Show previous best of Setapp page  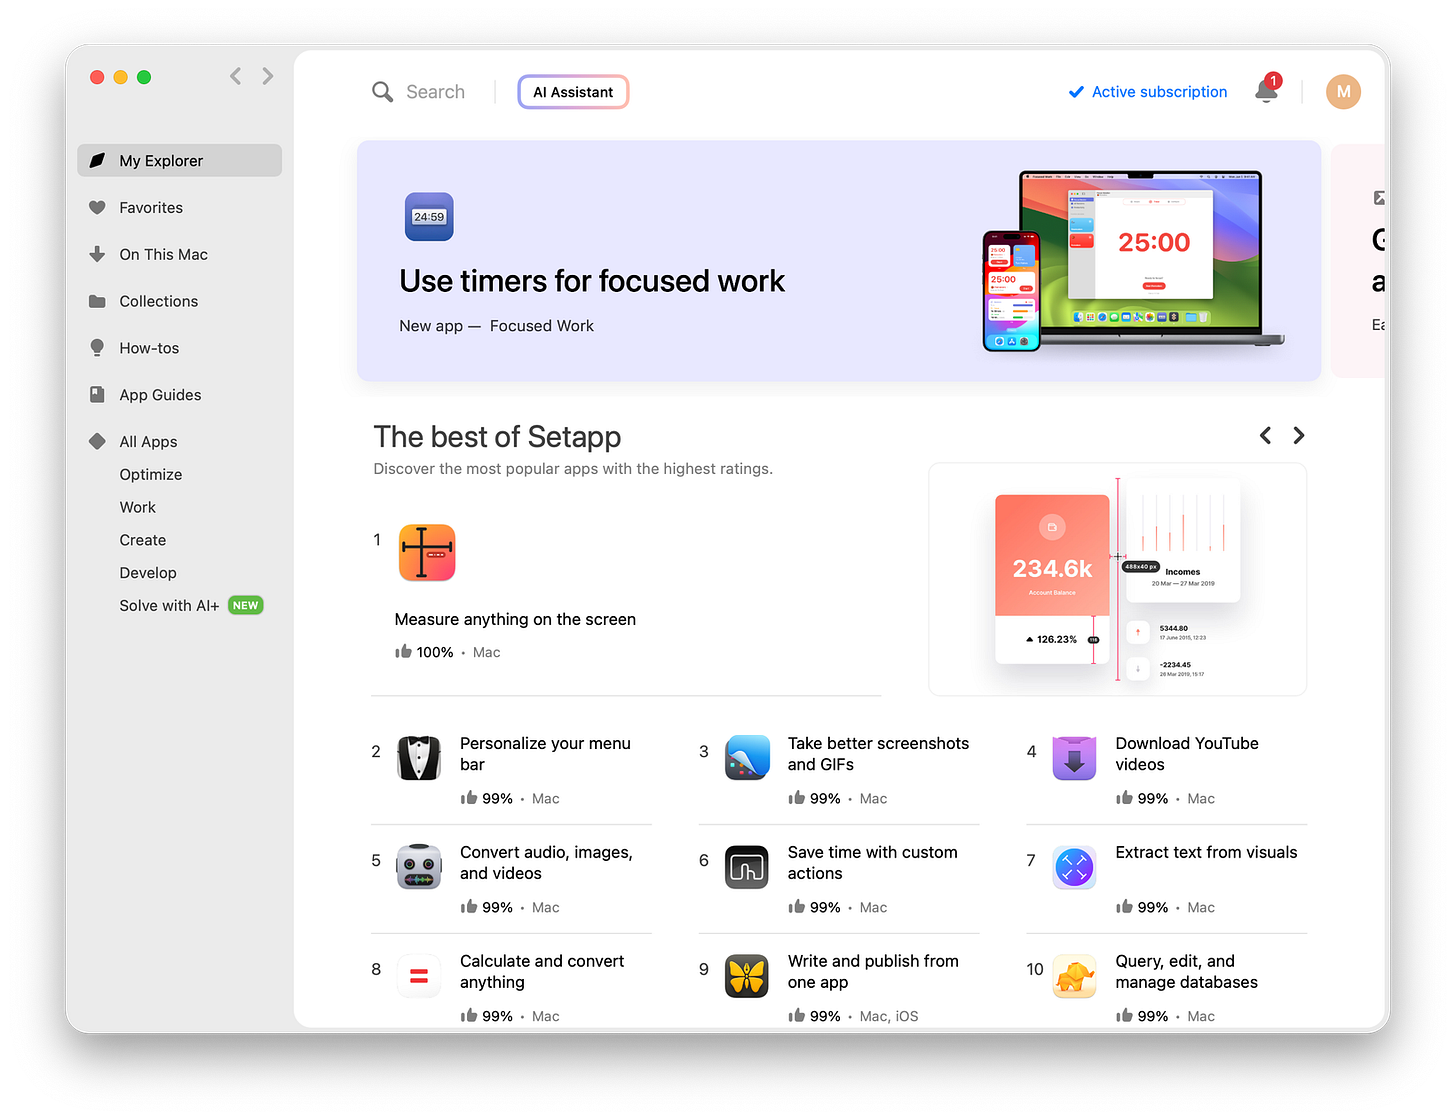click(1265, 435)
